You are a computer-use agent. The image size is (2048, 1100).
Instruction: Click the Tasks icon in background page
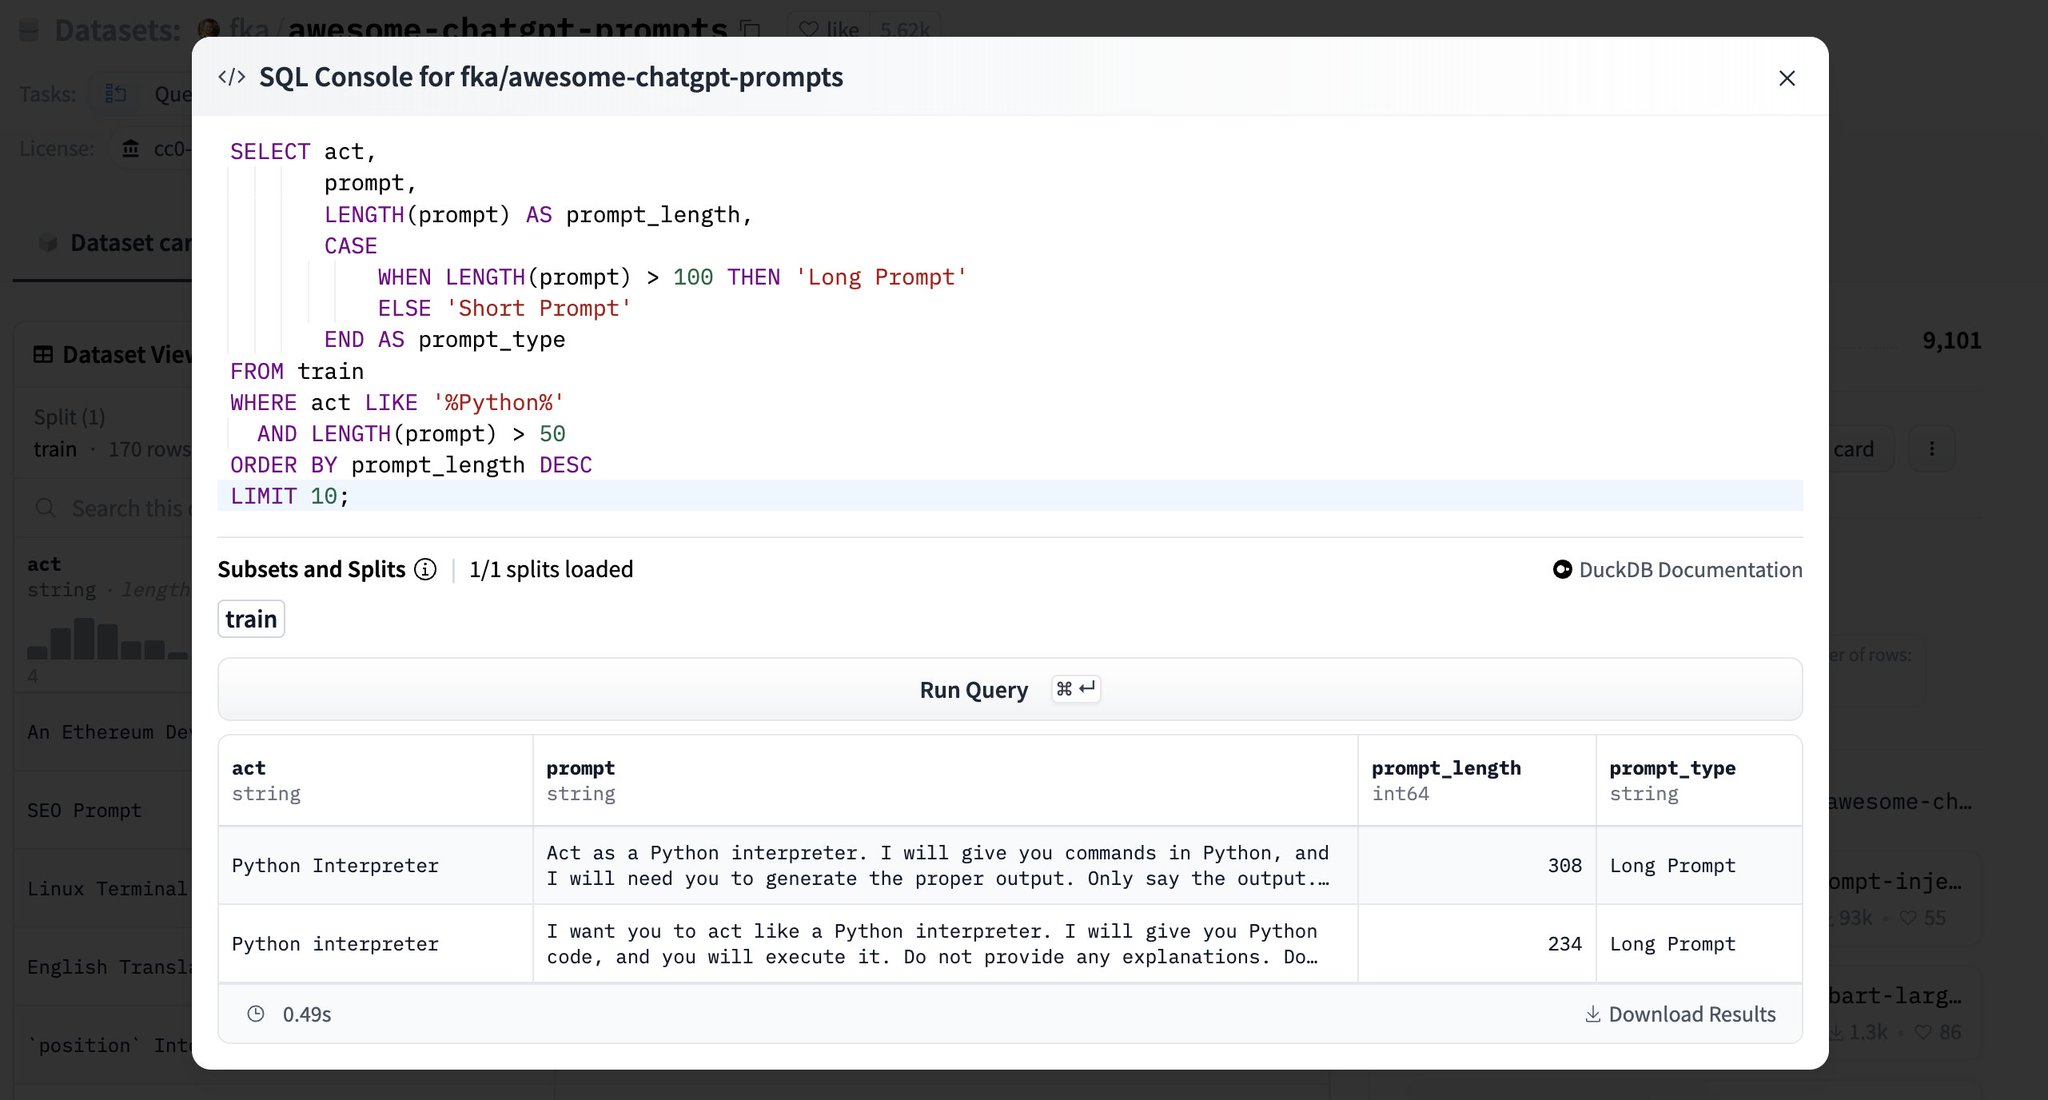point(116,94)
